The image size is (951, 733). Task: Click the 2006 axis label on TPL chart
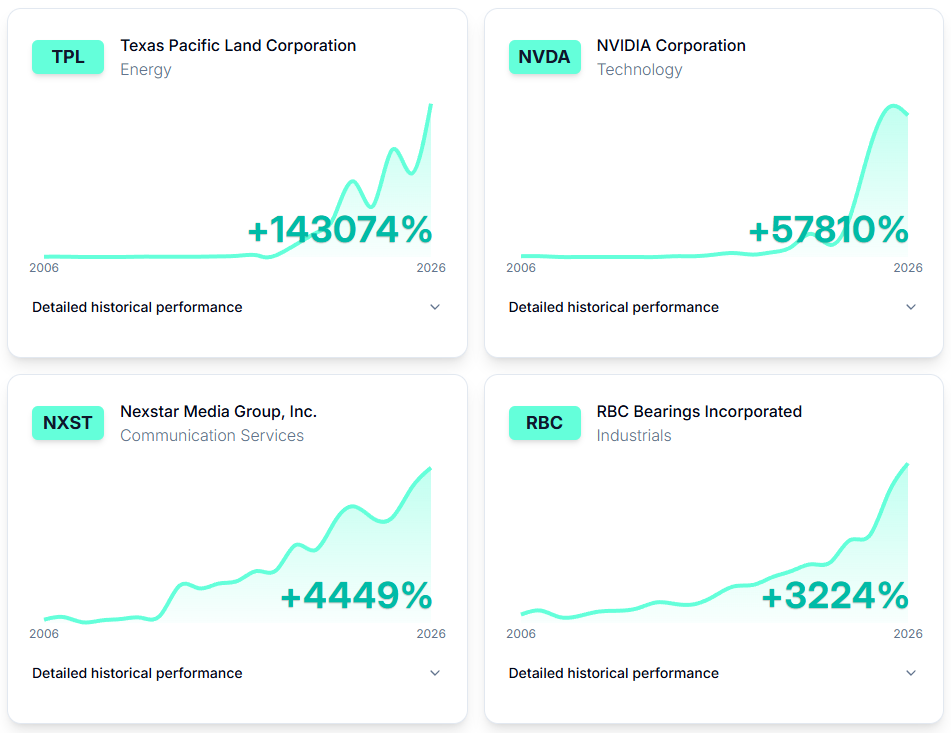pyautogui.click(x=44, y=268)
